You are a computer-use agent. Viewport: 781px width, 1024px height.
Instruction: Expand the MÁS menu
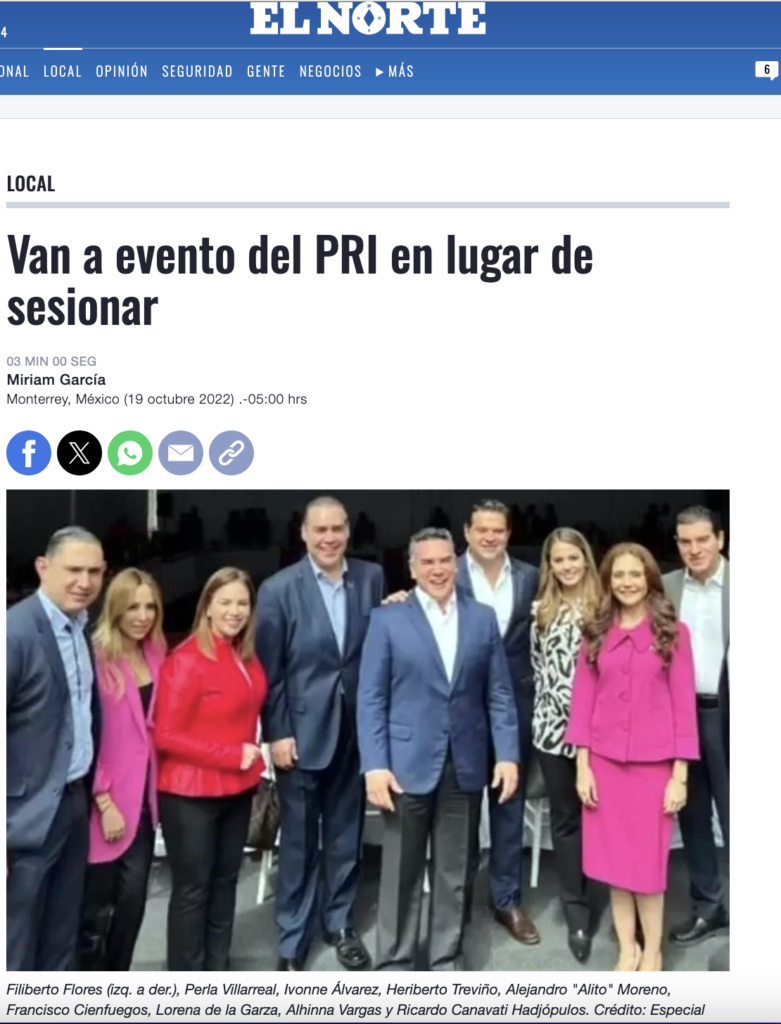394,71
